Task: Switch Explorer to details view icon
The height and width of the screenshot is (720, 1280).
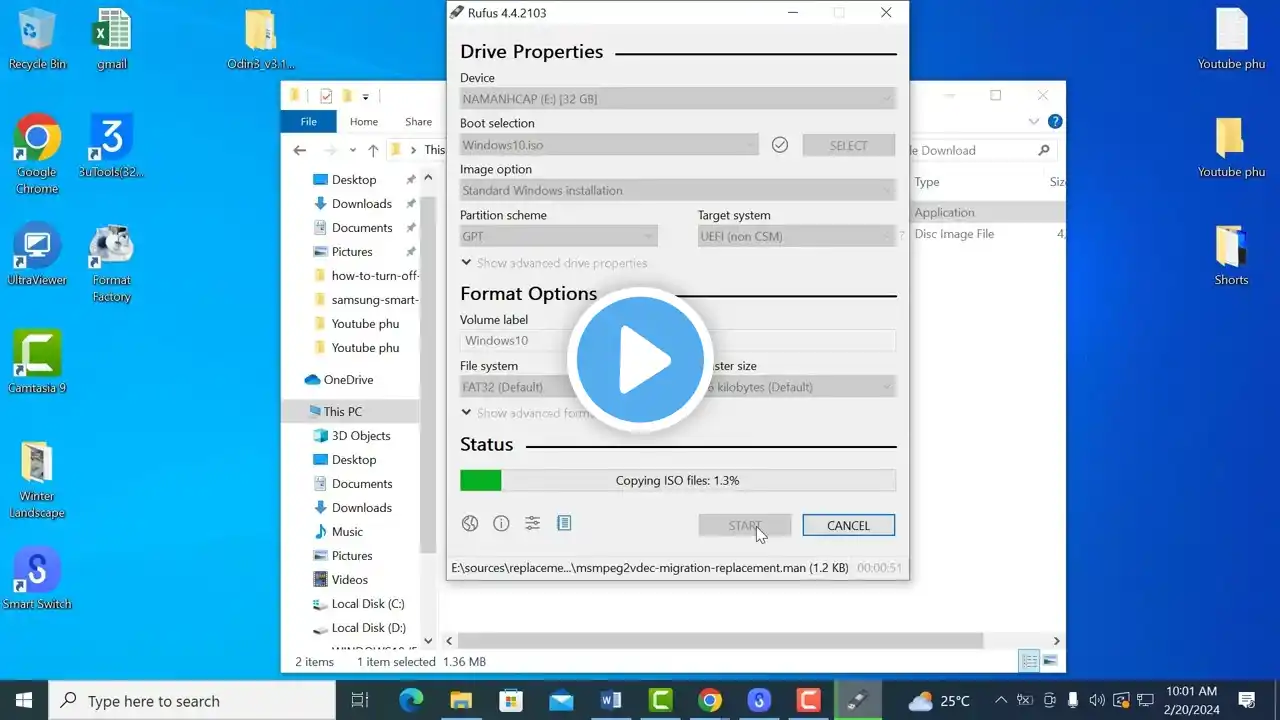Action: pyautogui.click(x=1028, y=661)
